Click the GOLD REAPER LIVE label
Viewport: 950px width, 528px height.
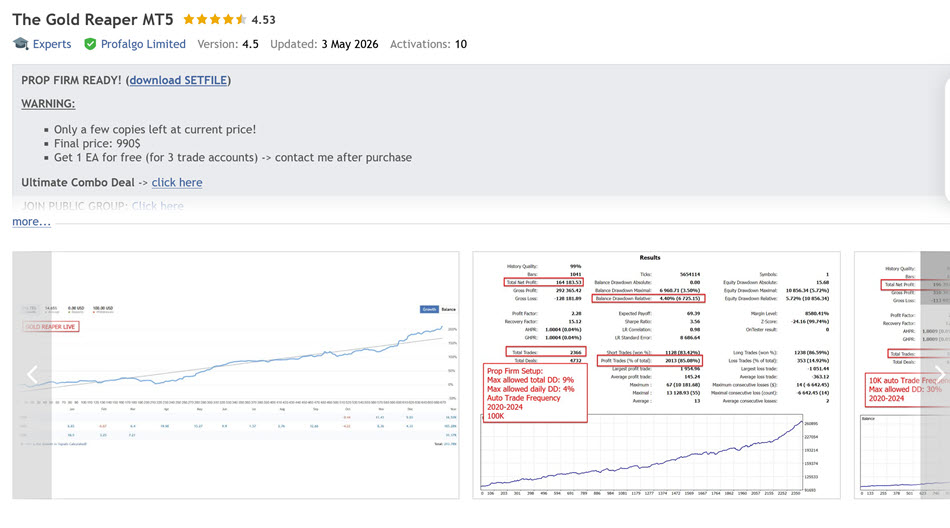pyautogui.click(x=51, y=327)
